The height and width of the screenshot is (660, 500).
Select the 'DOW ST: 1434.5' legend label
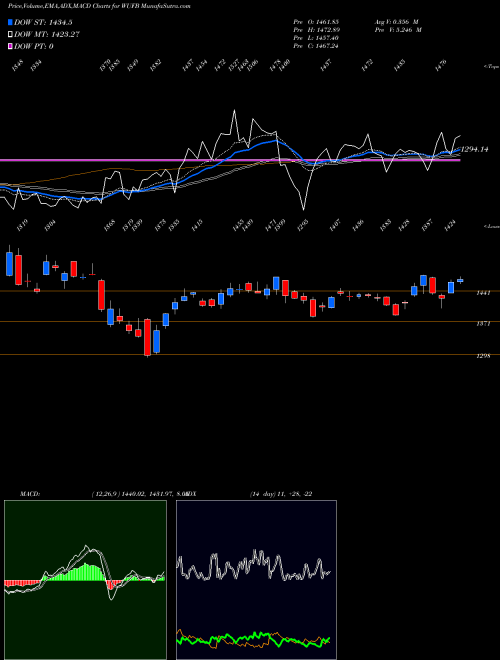[x=43, y=22]
